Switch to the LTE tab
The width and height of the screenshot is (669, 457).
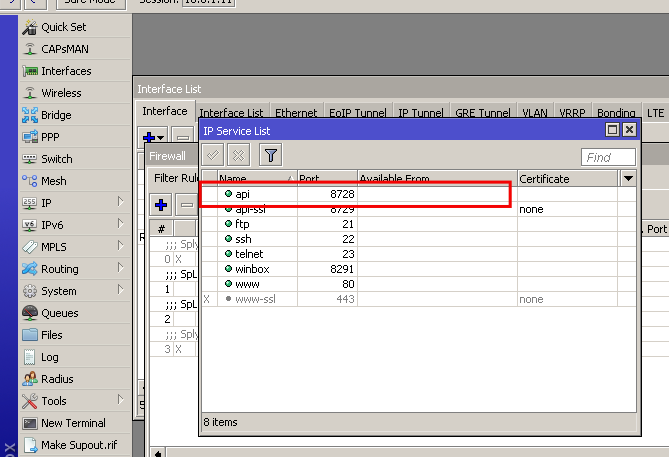click(655, 113)
